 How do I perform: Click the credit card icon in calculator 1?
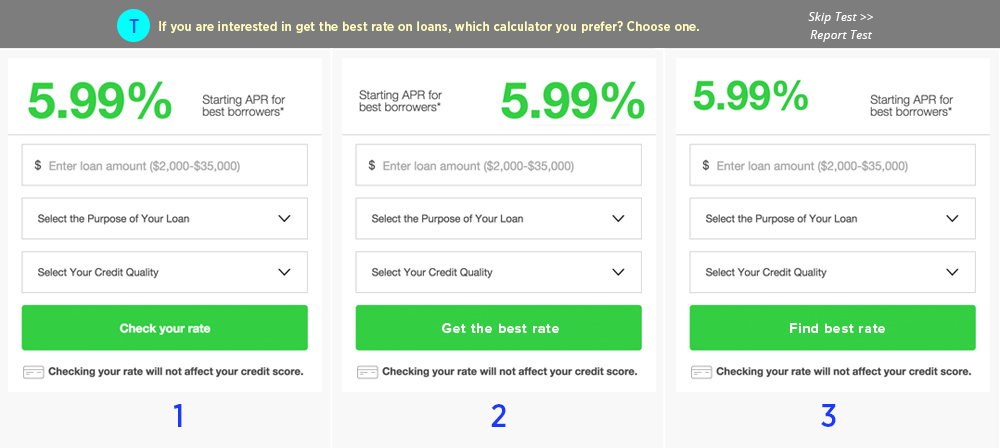pyautogui.click(x=33, y=372)
